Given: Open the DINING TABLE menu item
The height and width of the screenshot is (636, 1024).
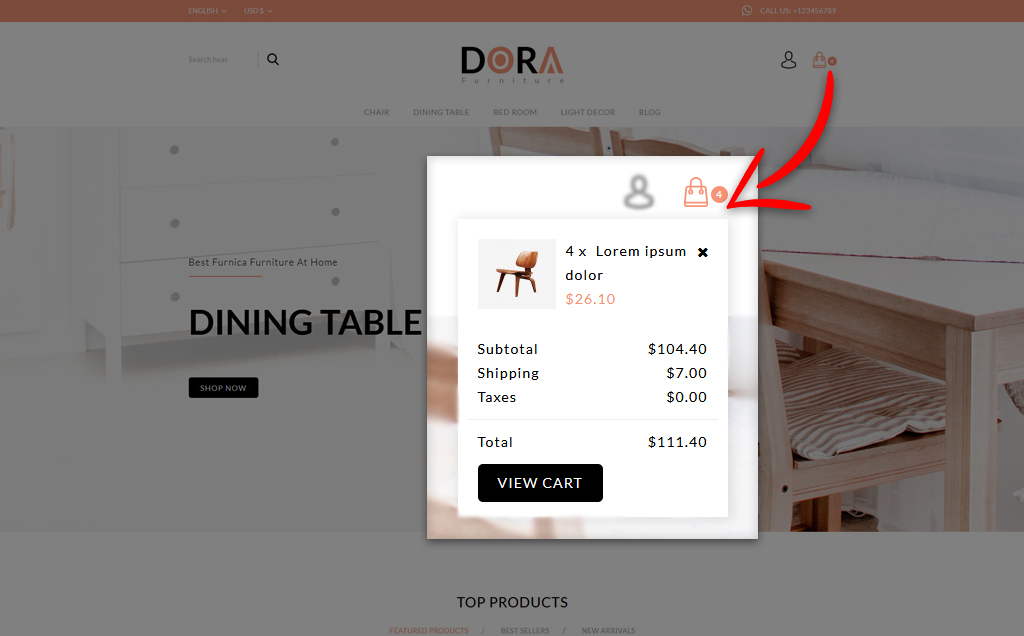Looking at the screenshot, I should coord(441,112).
